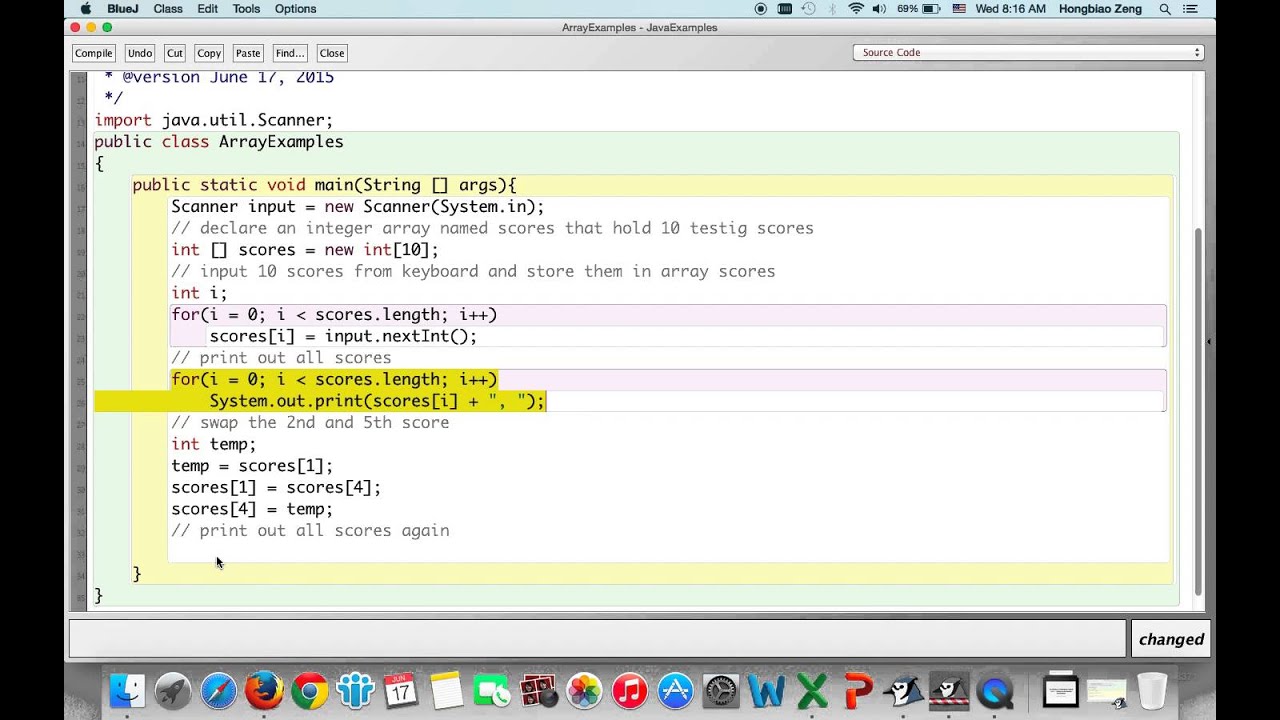Launch Firefox from the dock
This screenshot has height=720, width=1280.
tap(264, 691)
